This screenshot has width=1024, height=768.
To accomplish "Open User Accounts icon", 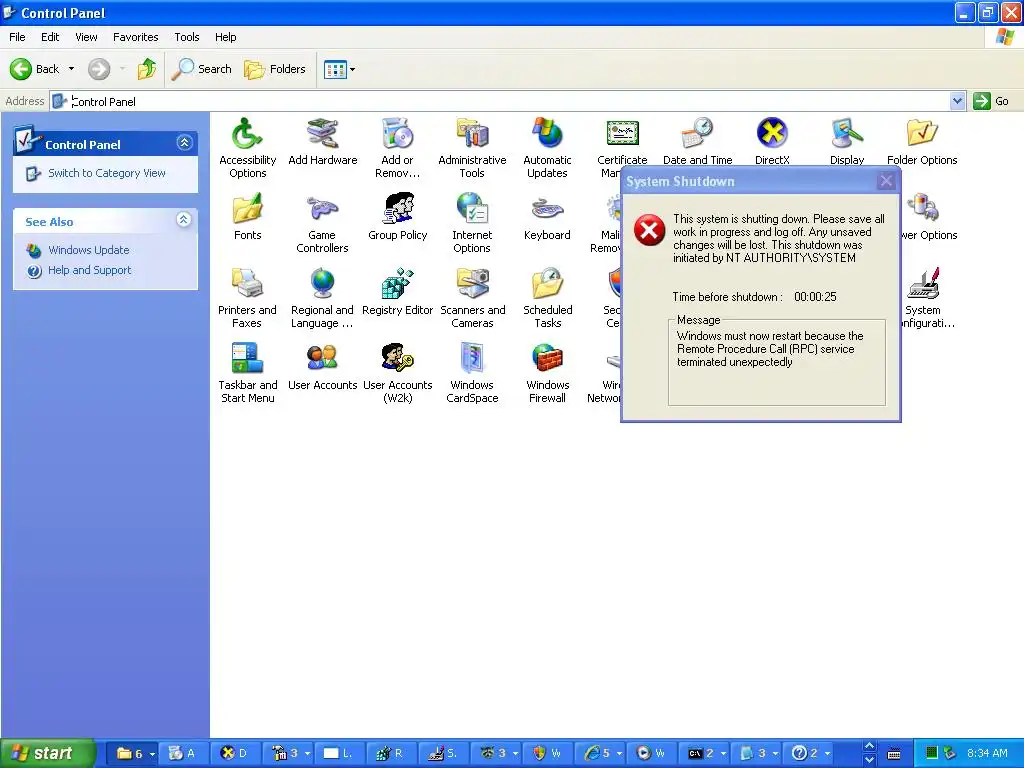I will pyautogui.click(x=323, y=367).
